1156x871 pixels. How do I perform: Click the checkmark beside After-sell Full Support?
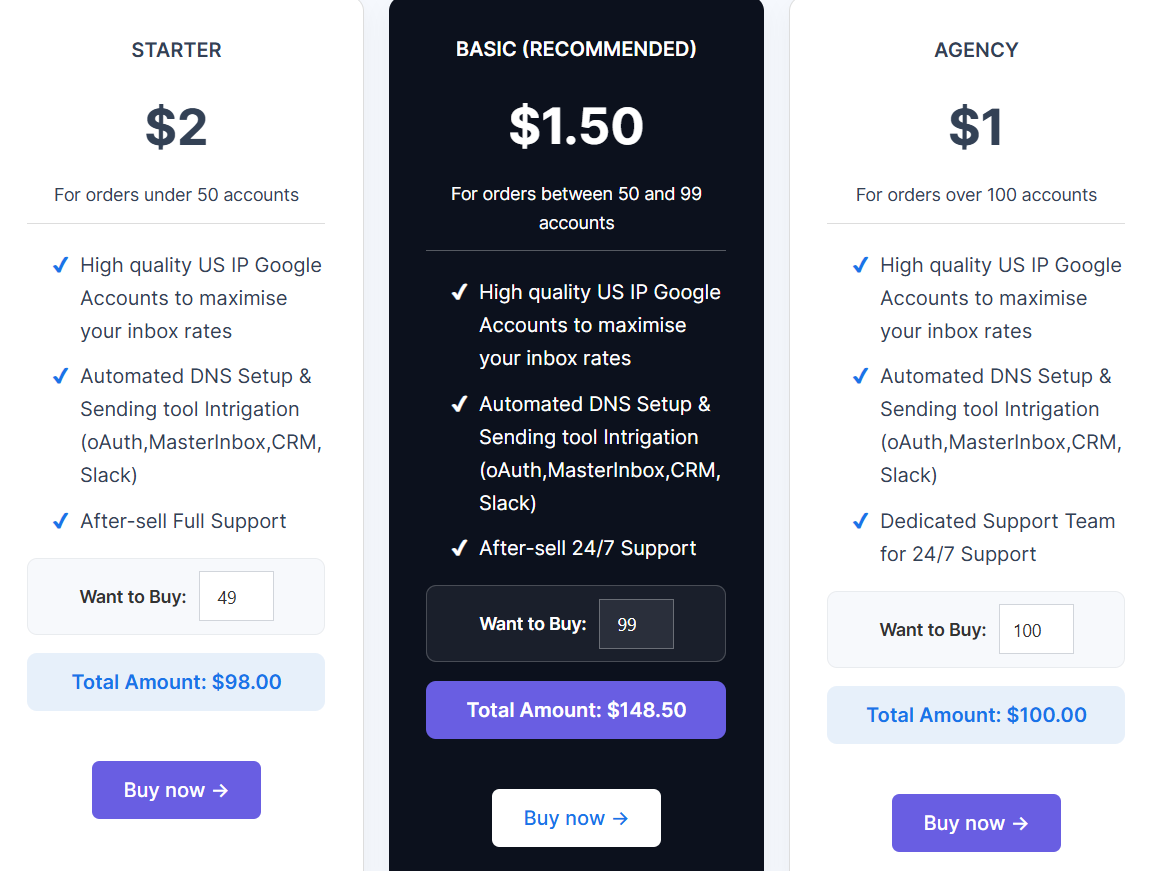pos(60,521)
